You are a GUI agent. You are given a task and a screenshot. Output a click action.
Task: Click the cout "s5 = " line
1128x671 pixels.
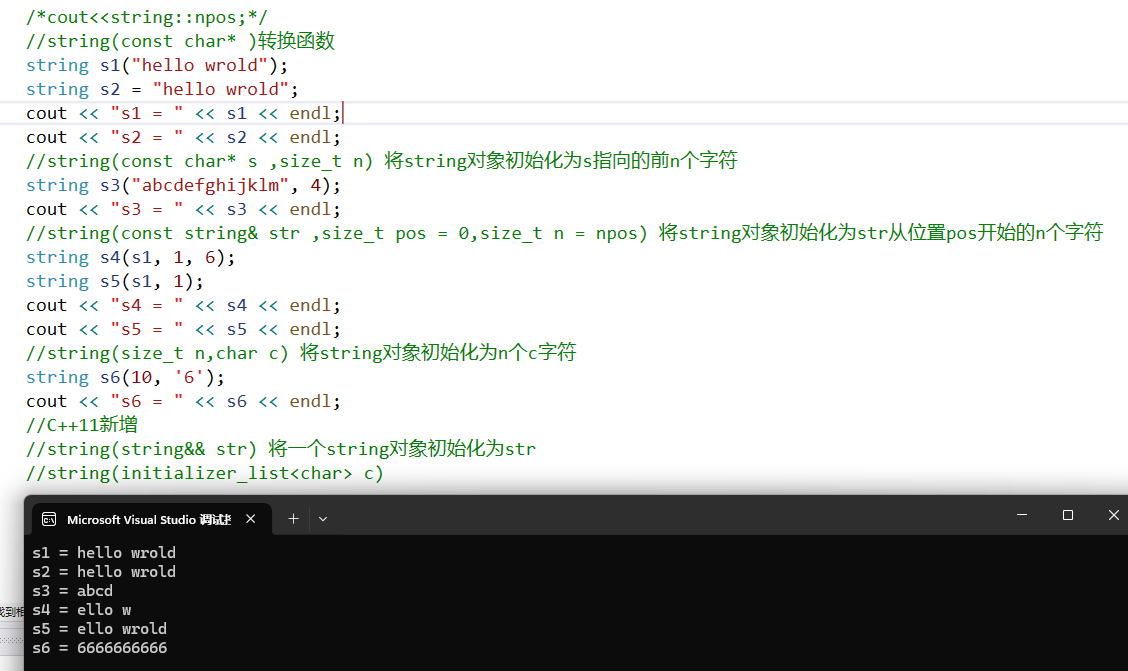[183, 329]
